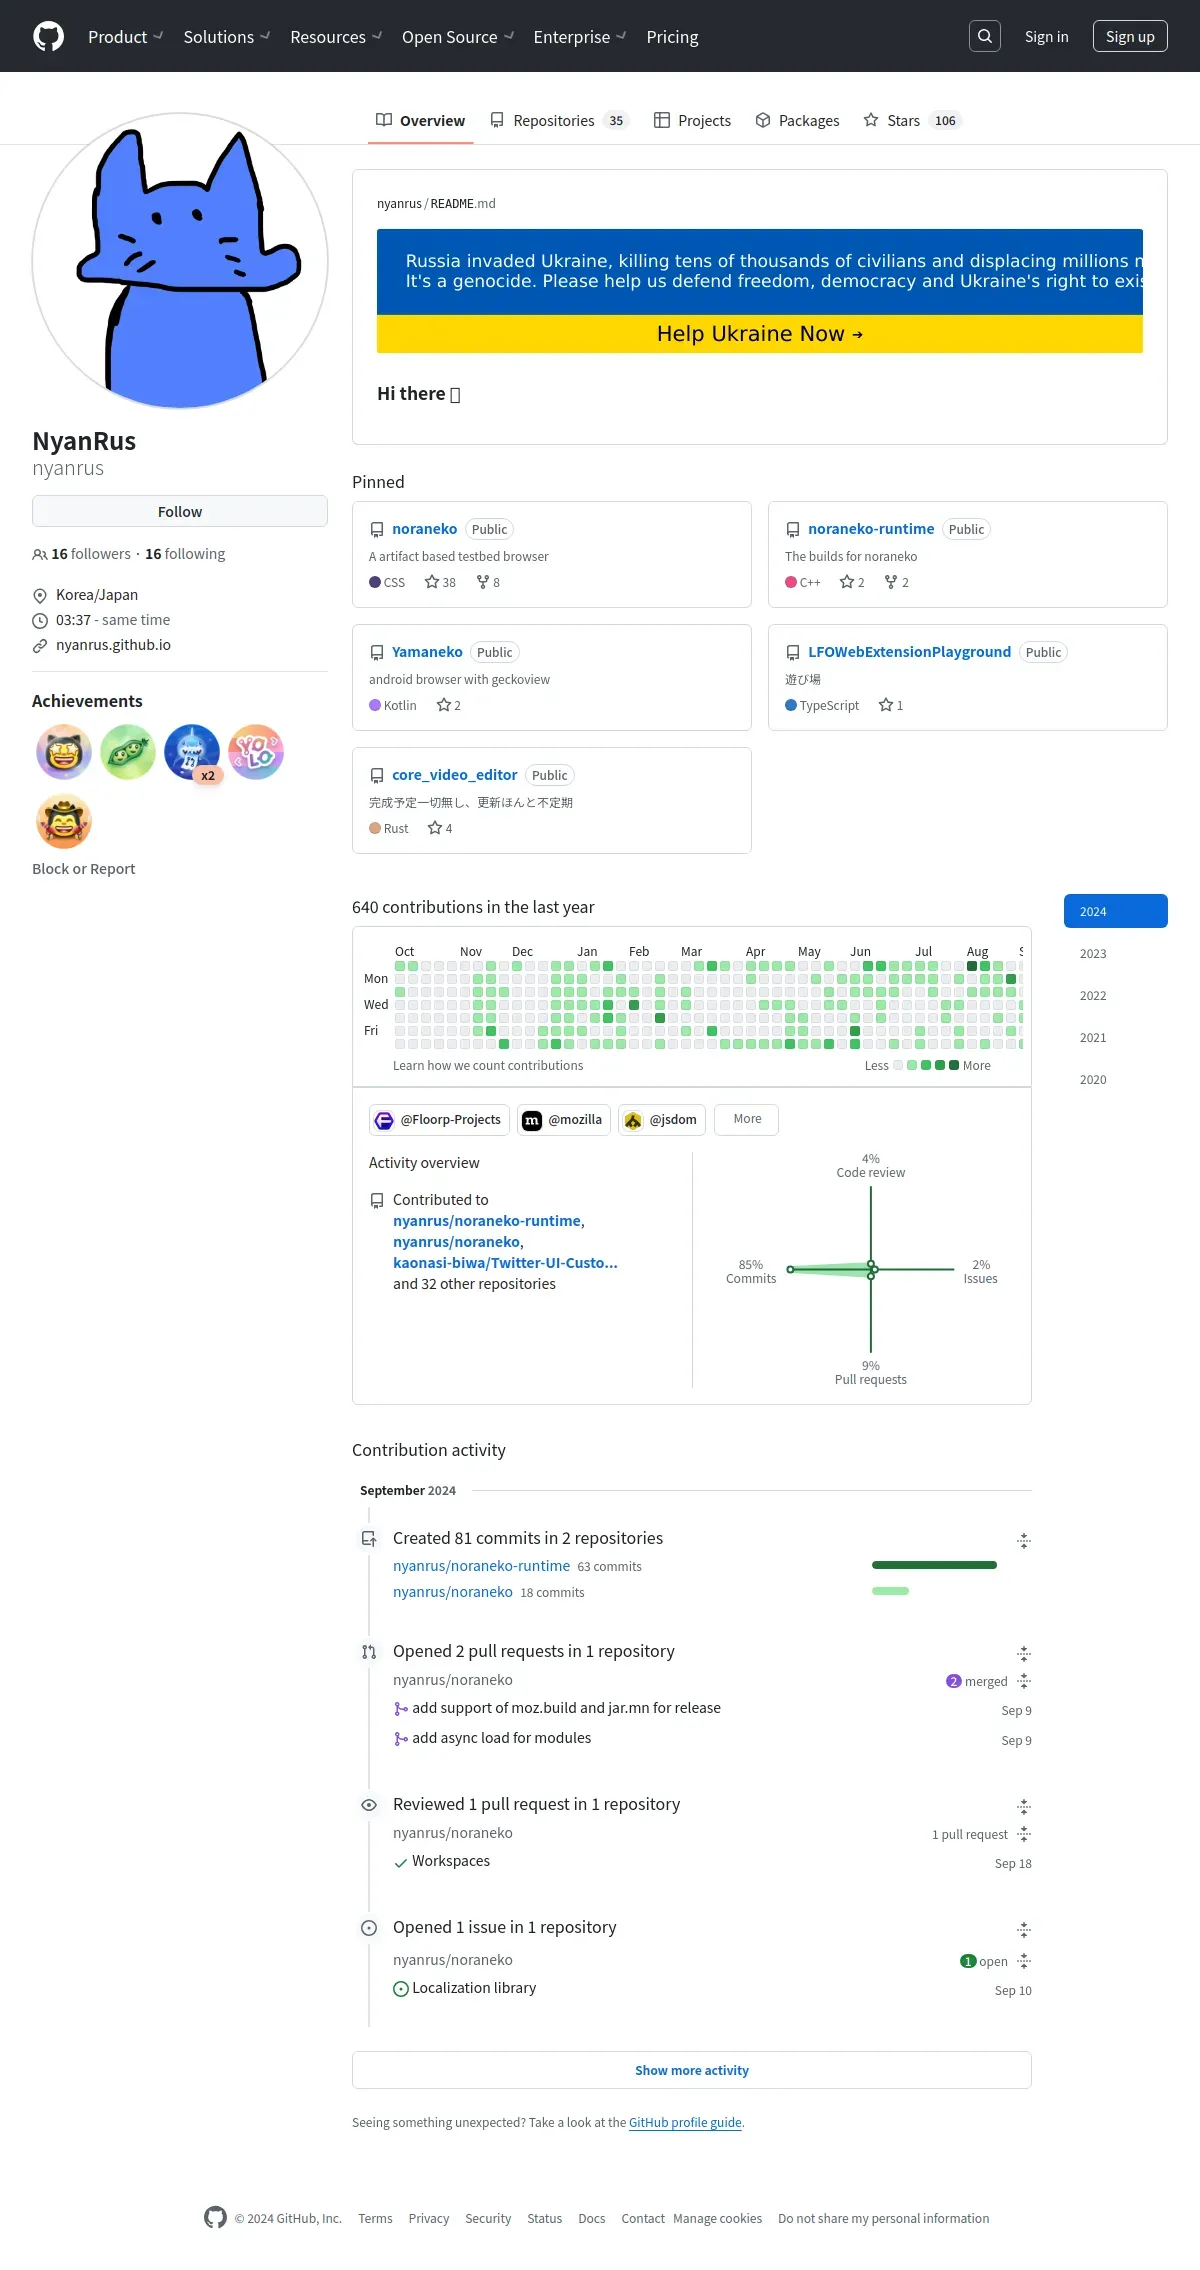Screen dimensions: 1200x2270
Task: Click the GitHub logo in header
Action: click(48, 36)
